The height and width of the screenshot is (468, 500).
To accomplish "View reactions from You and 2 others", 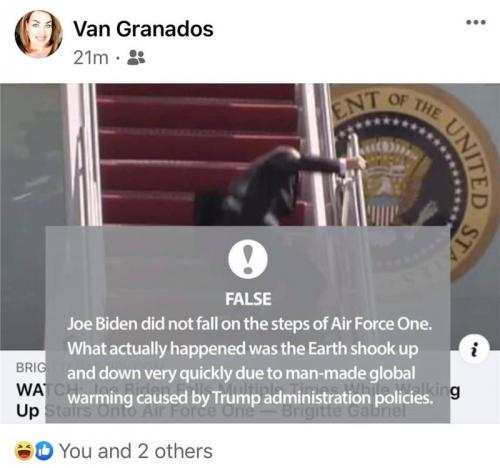I will click(136, 451).
